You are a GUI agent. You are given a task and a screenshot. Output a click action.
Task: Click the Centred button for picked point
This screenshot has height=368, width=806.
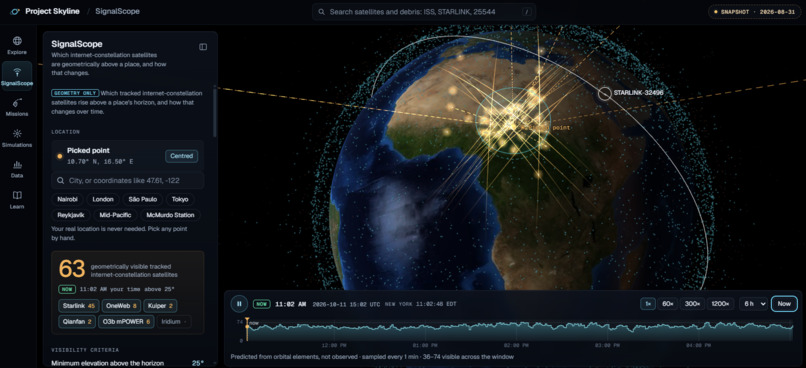tap(181, 156)
